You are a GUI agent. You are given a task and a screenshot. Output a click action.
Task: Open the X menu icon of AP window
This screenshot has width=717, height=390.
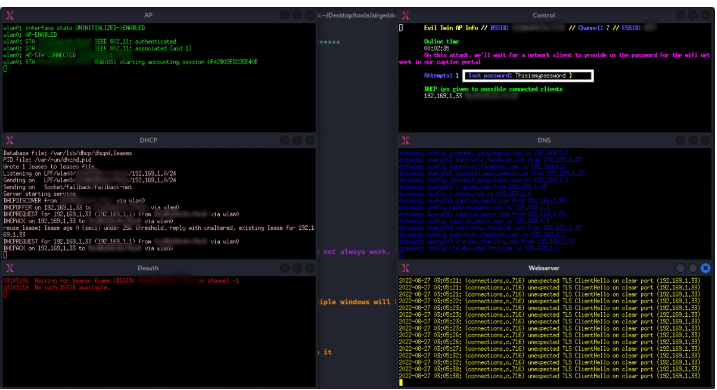[10, 16]
